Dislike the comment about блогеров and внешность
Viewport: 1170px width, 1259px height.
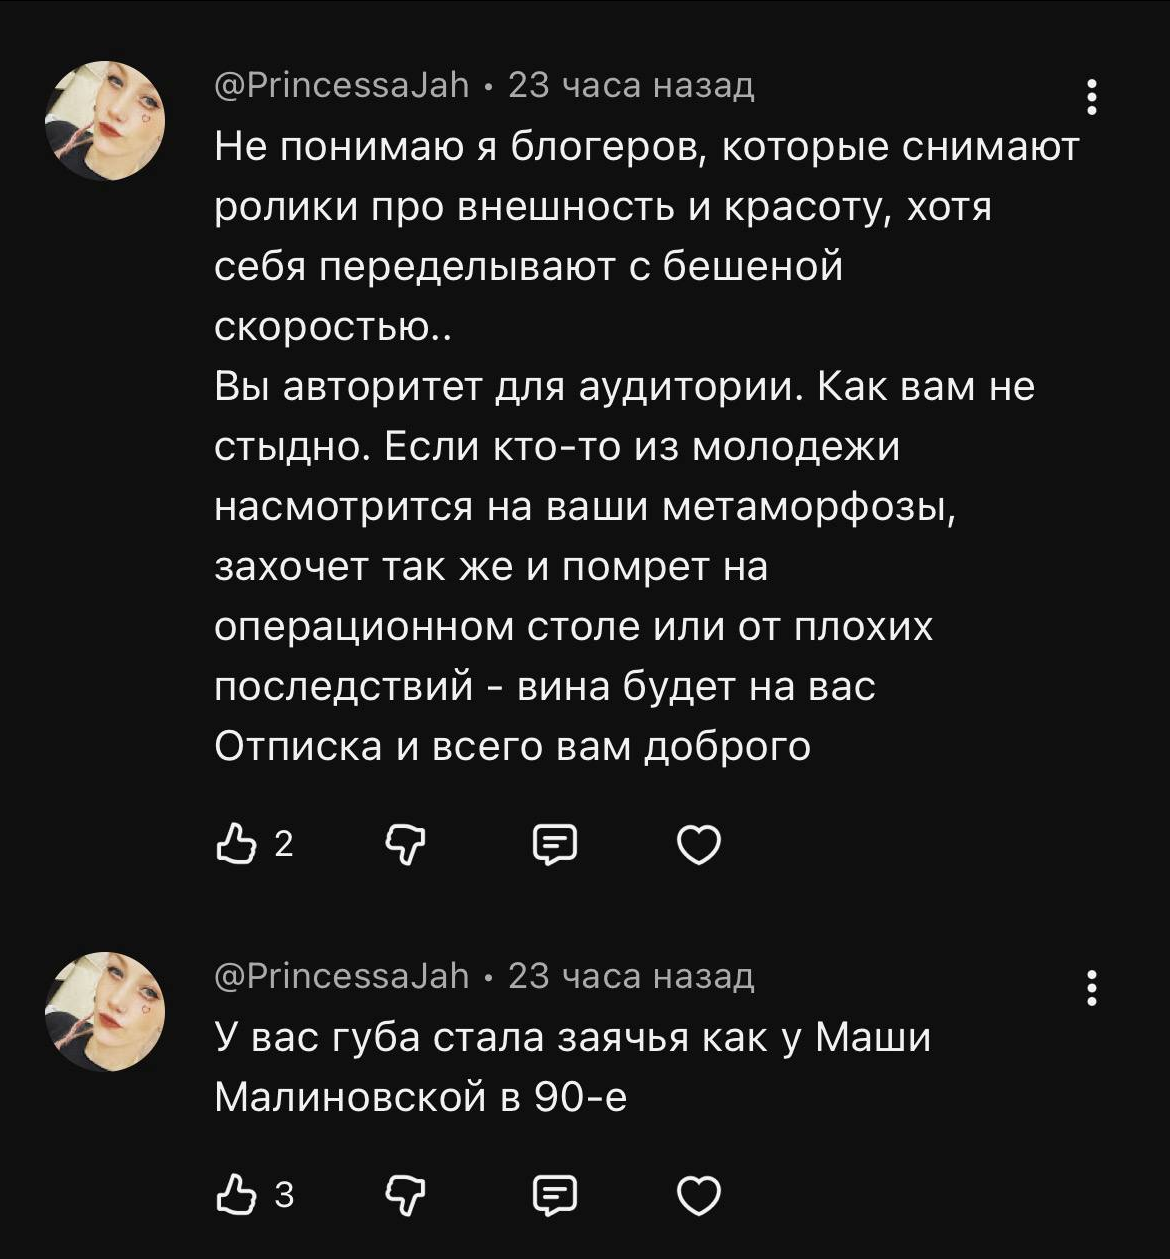point(405,846)
